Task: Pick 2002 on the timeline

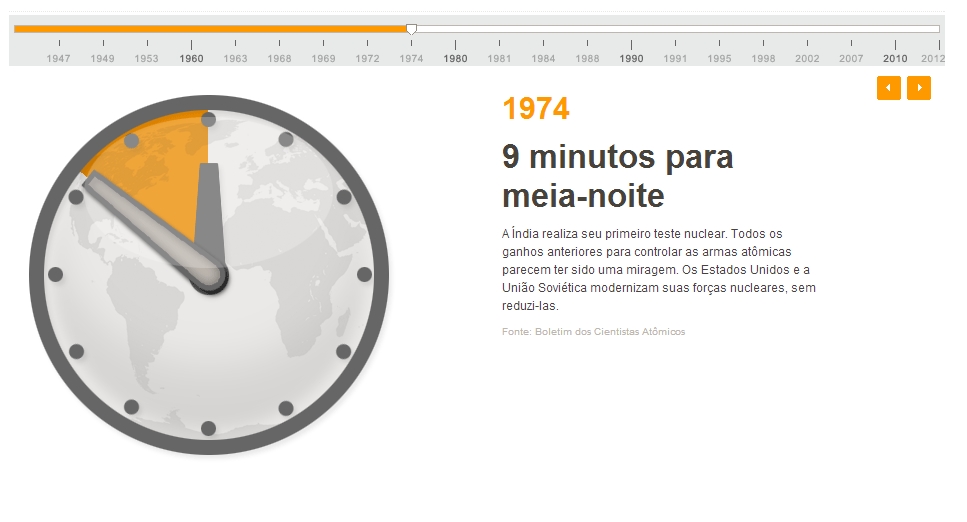Action: point(807,58)
